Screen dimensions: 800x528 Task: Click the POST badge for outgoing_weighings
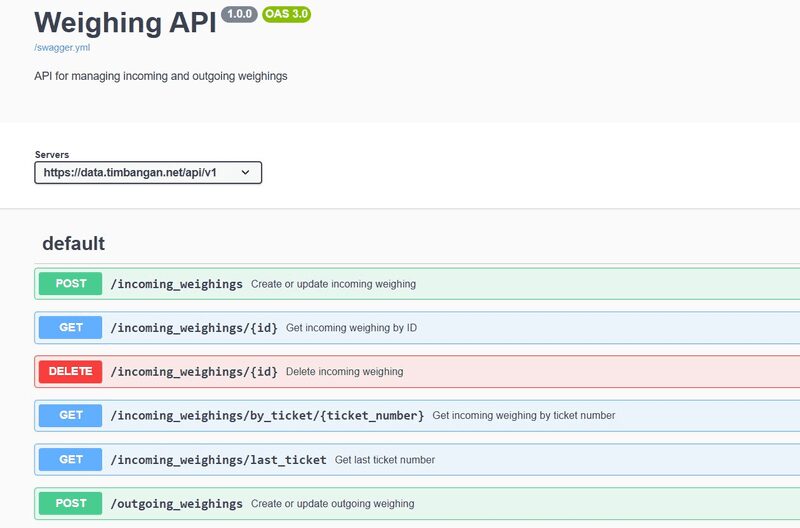click(70, 504)
